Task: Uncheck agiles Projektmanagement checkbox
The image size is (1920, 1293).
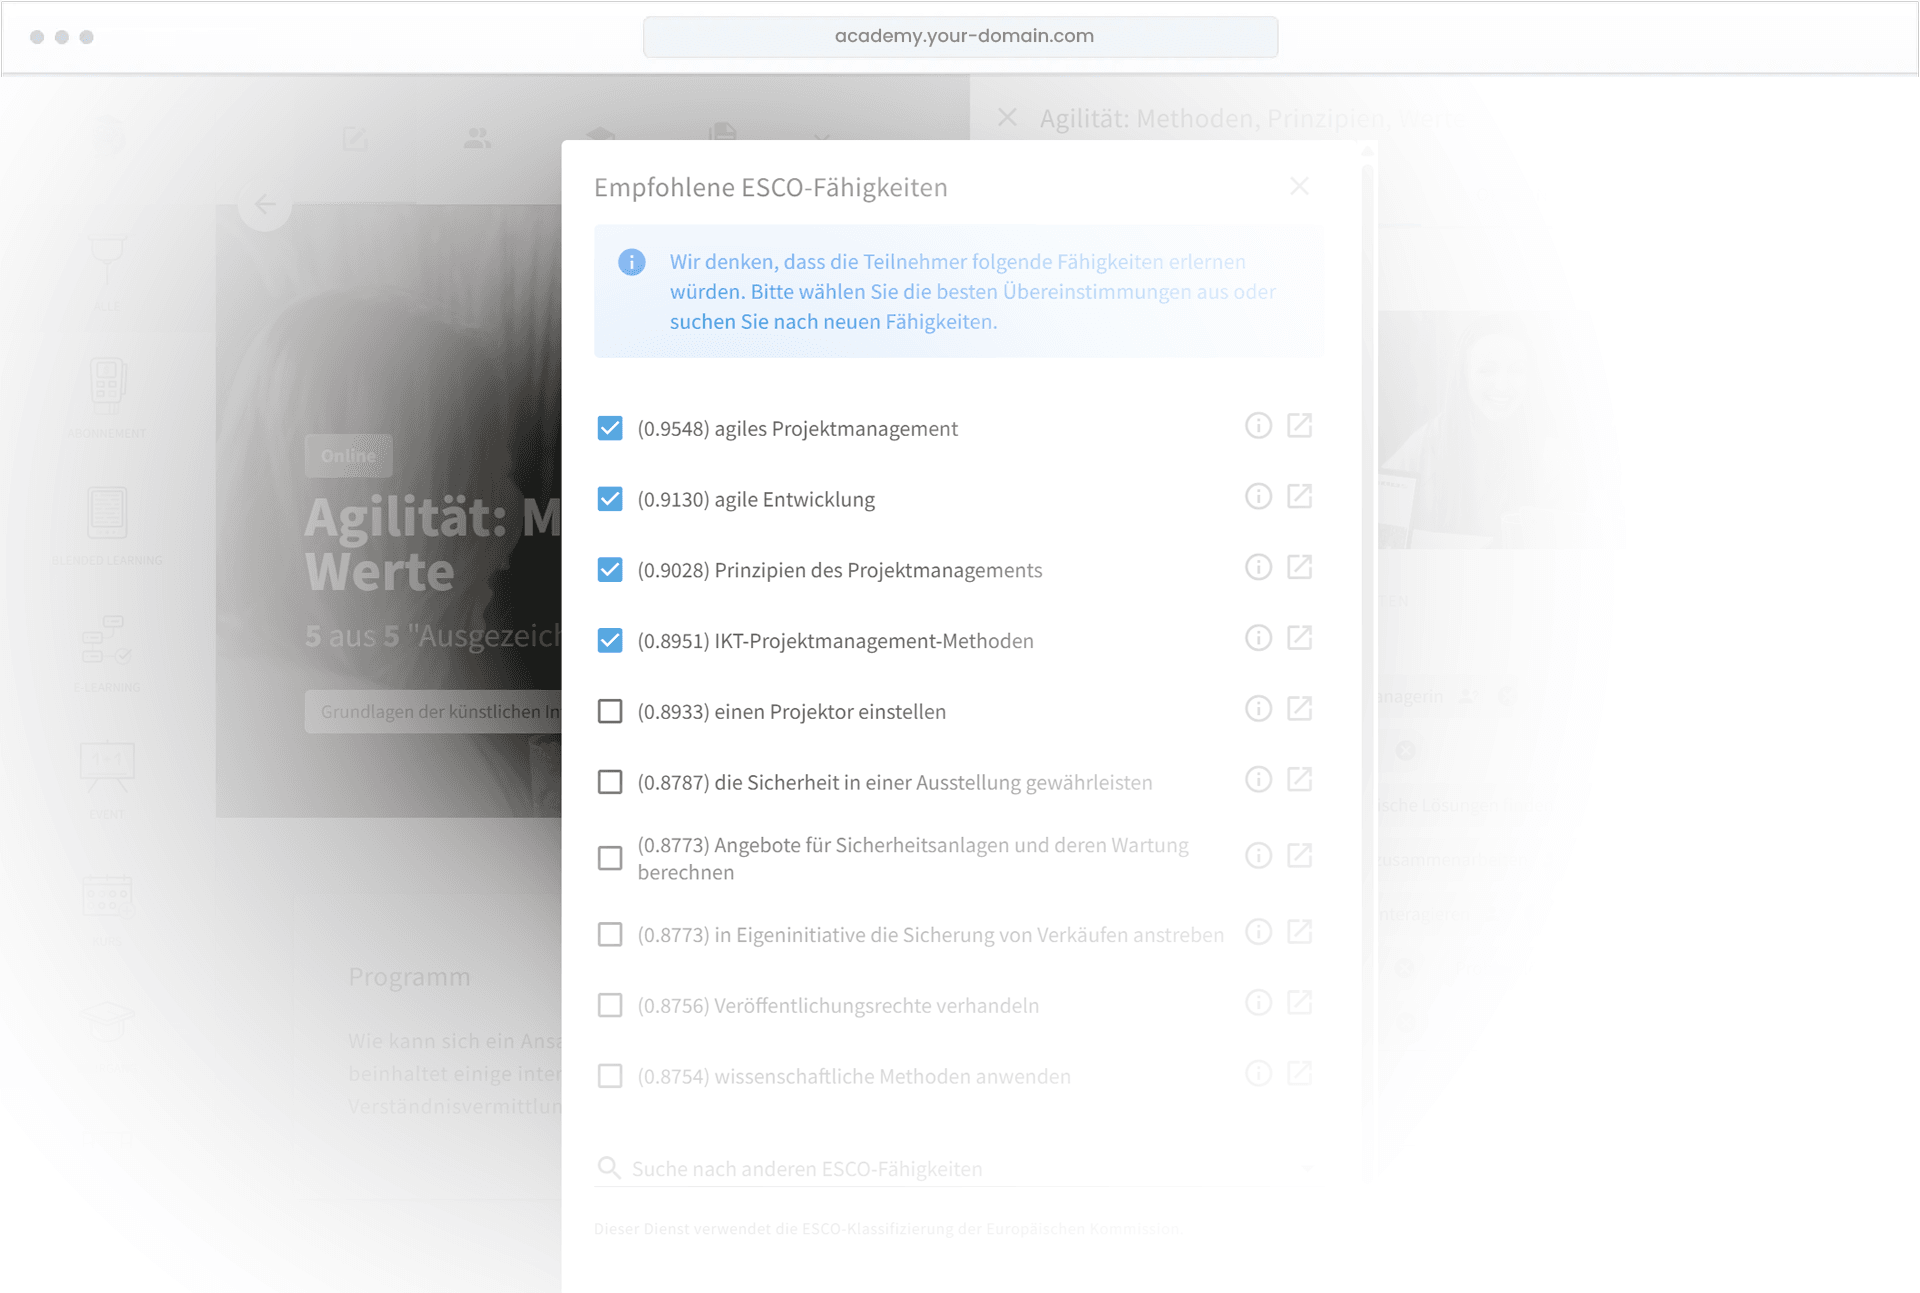Action: 610,428
